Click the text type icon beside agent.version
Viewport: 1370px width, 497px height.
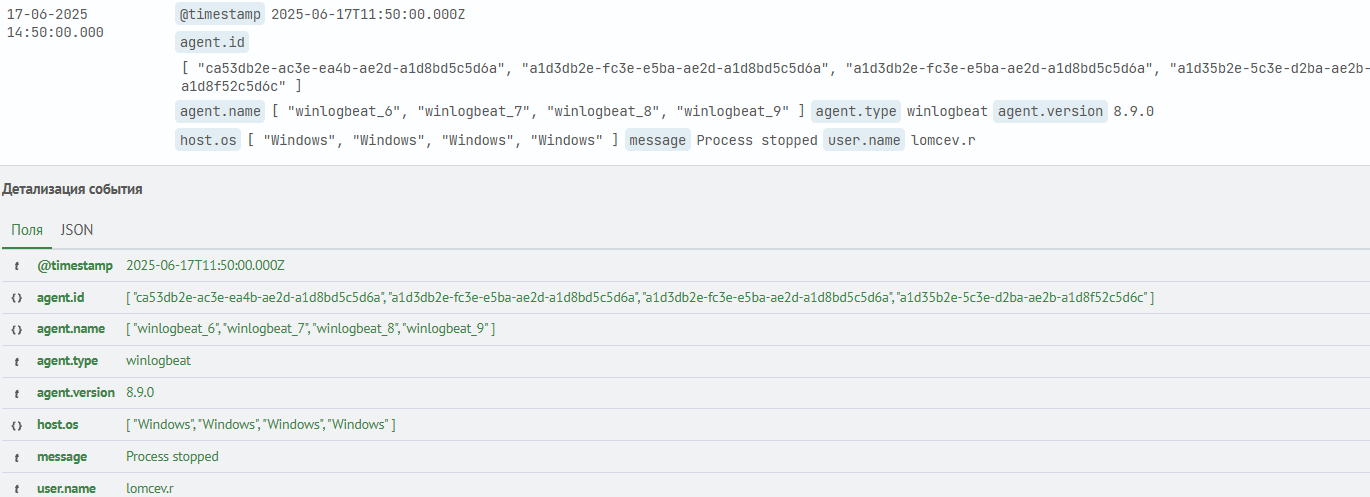16,393
